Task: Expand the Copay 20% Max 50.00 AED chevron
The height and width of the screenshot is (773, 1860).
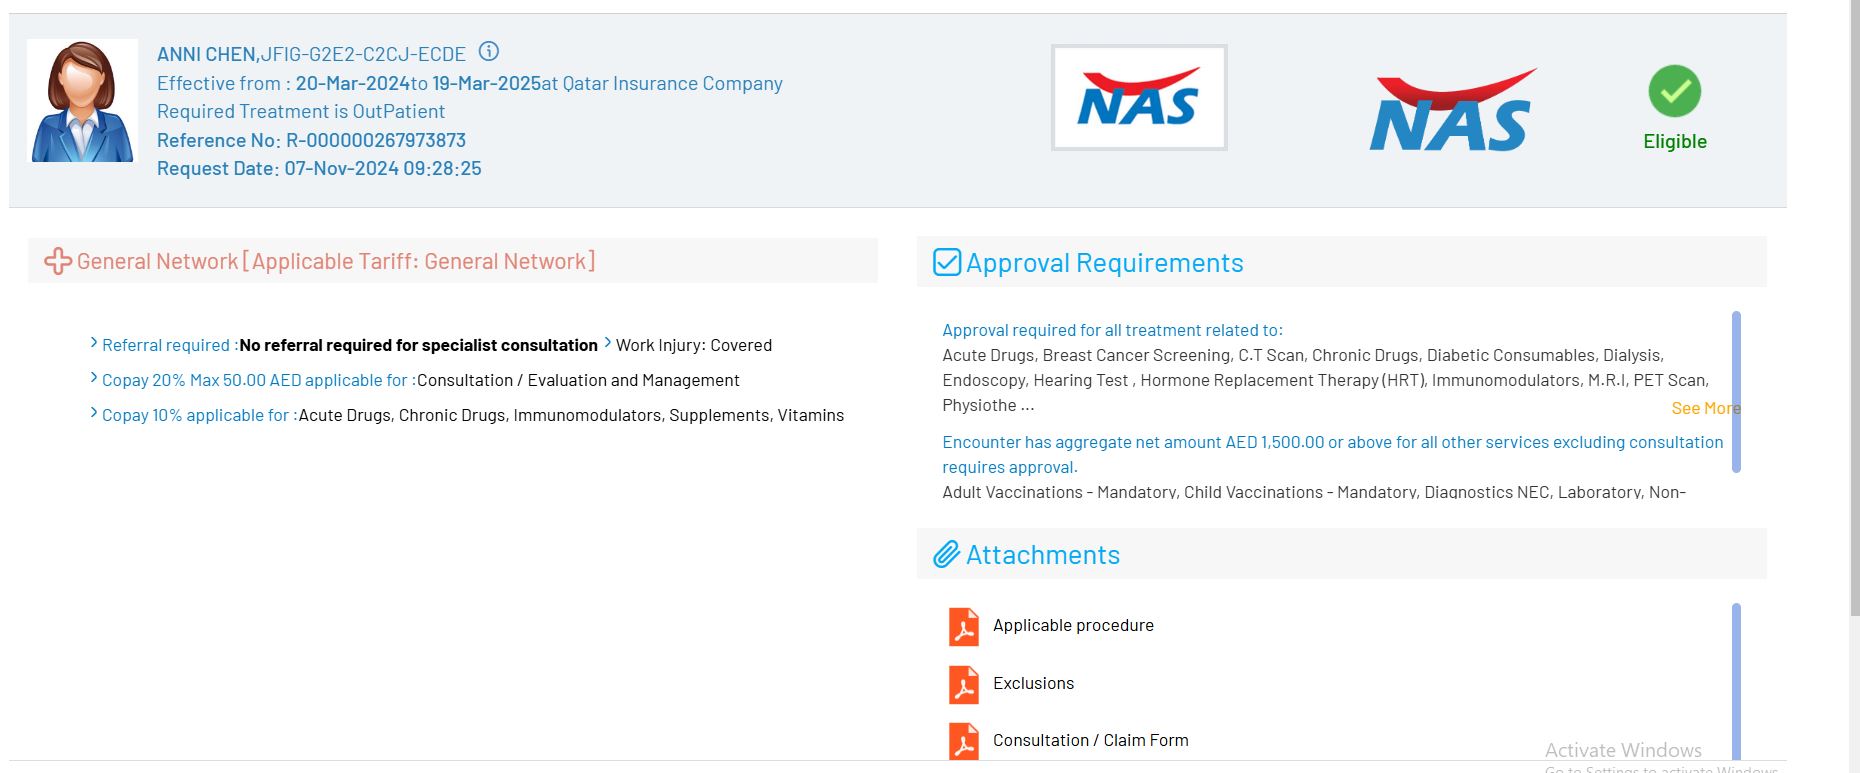Action: coord(94,379)
